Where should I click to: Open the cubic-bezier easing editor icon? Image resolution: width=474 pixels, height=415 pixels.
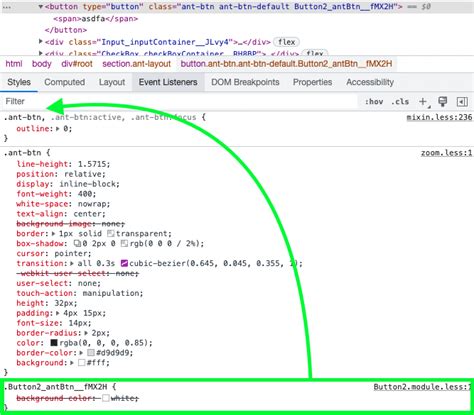[x=124, y=263]
